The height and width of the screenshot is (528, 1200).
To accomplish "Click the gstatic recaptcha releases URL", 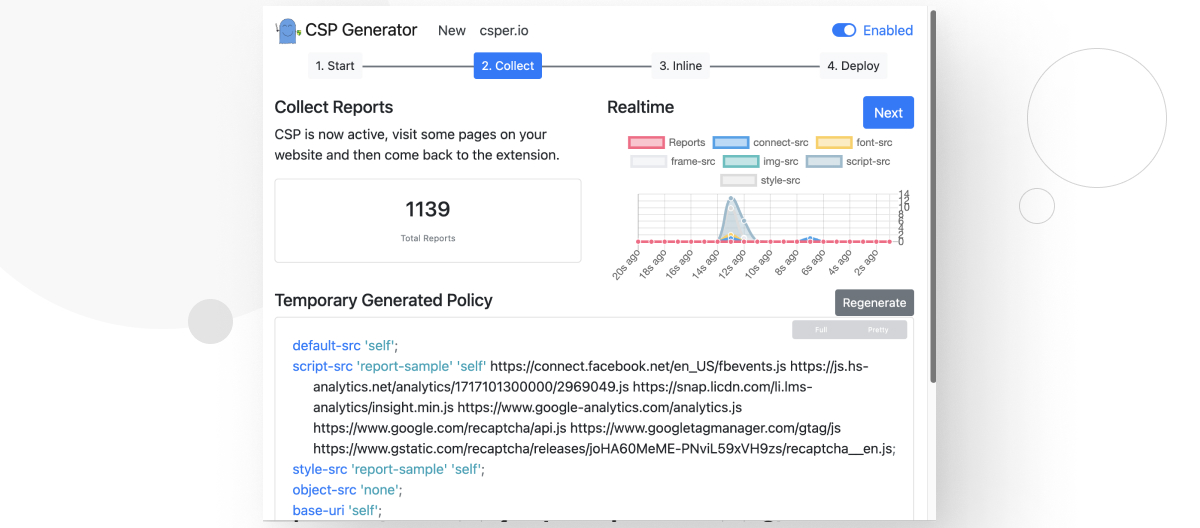I will click(603, 449).
